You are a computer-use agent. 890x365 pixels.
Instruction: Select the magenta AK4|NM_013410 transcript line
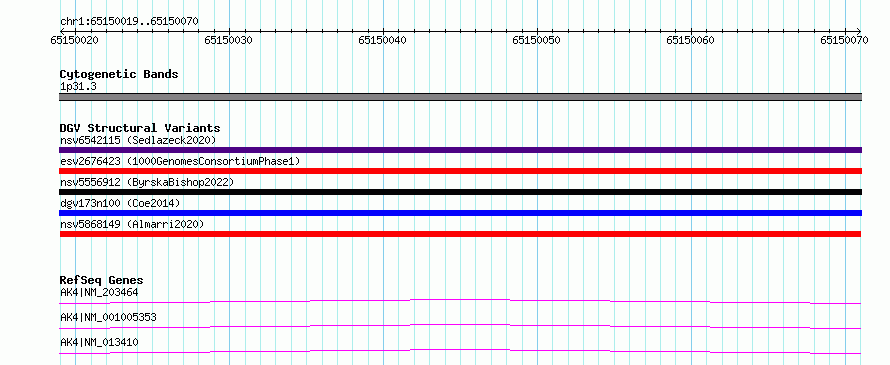(x=460, y=351)
